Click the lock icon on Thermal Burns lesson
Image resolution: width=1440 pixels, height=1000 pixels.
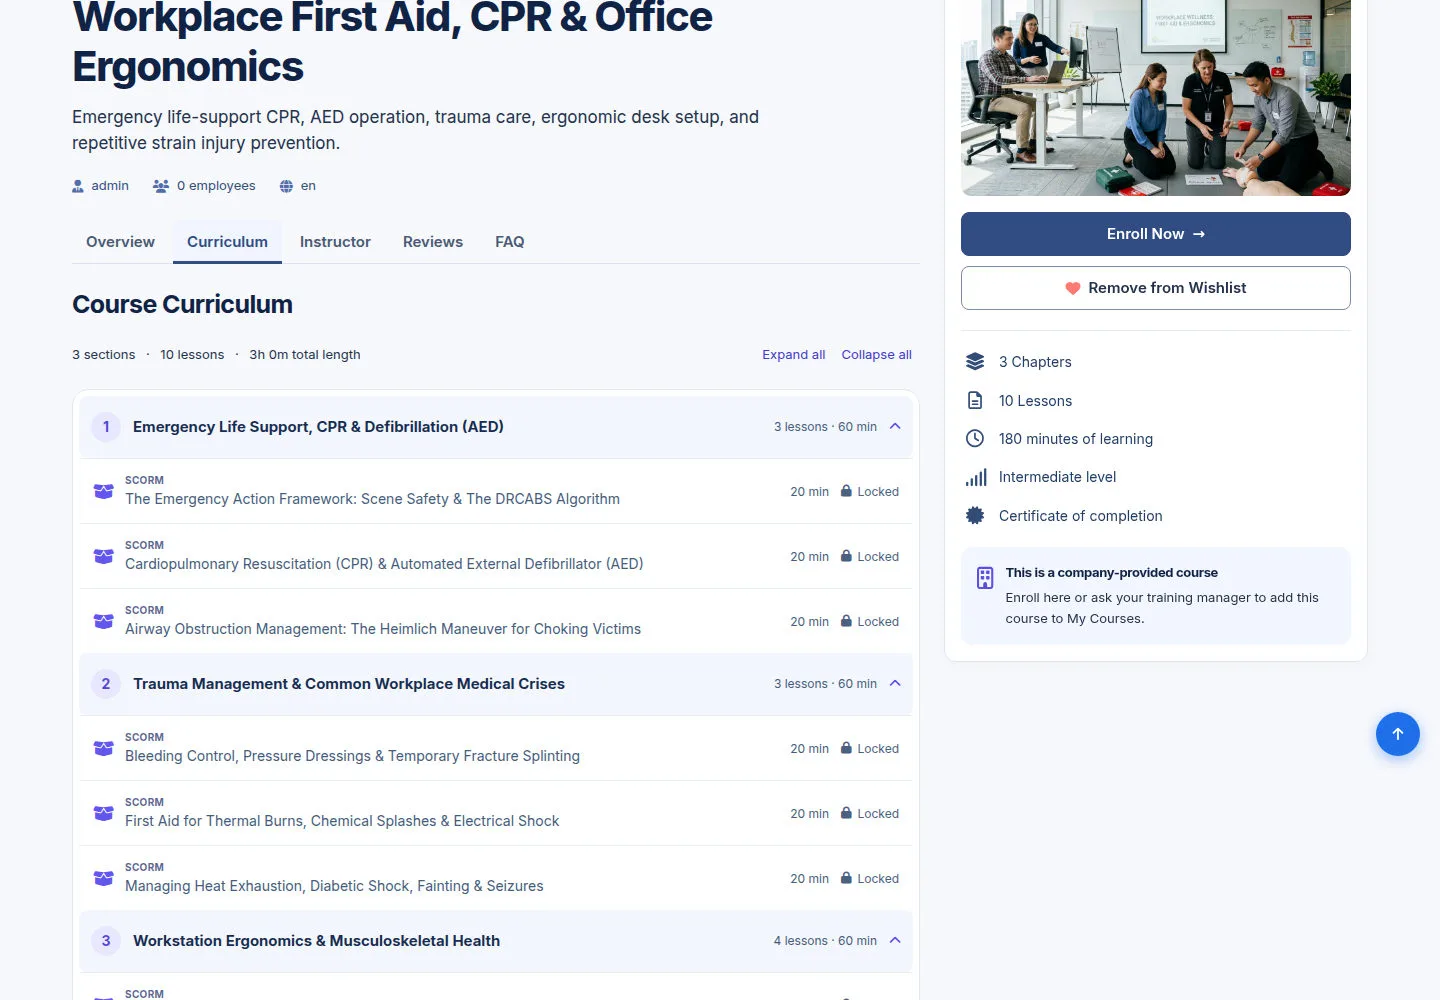coord(846,813)
